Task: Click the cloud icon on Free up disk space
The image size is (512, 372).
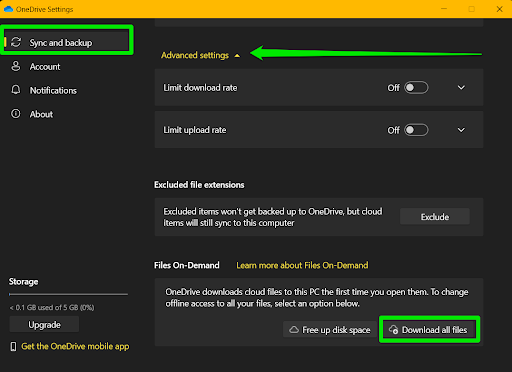Action: 294,330
